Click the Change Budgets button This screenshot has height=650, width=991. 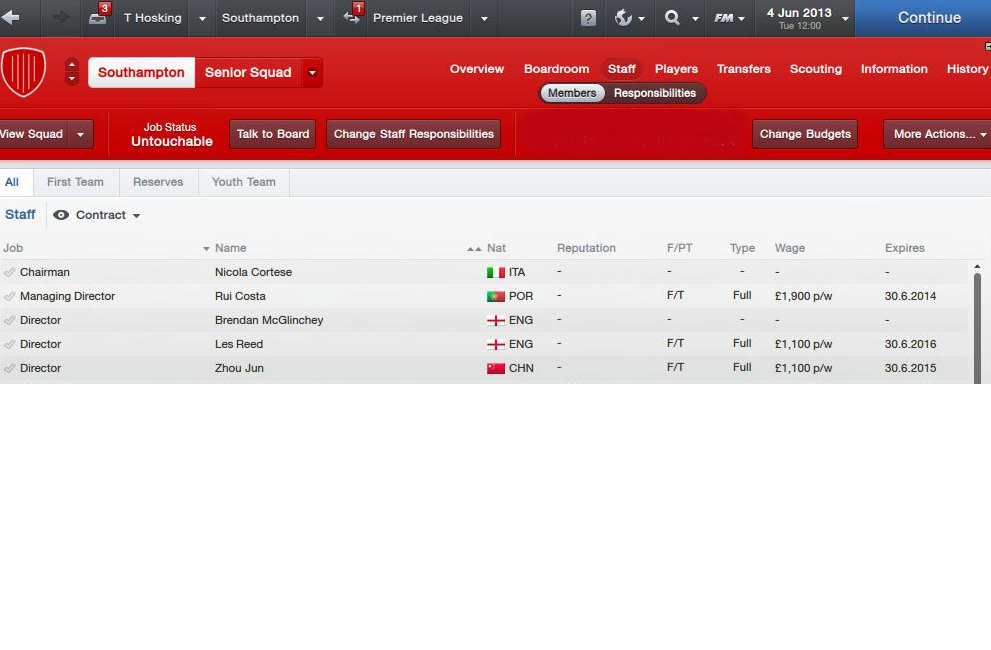[804, 134]
